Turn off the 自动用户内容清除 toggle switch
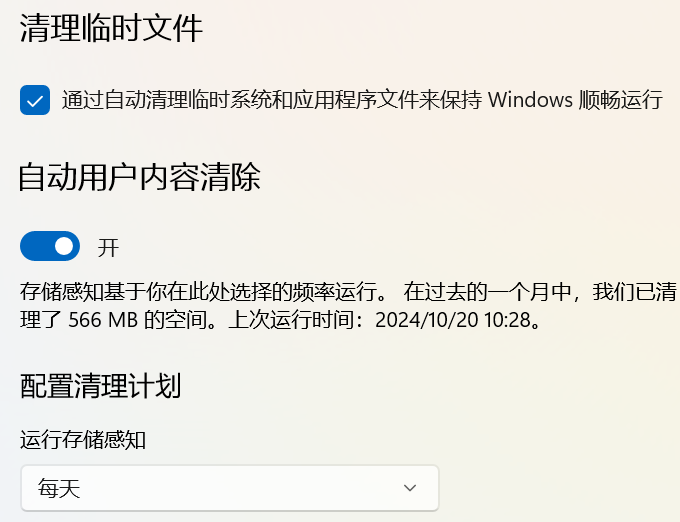Screen dimensions: 680x522 tap(50, 246)
